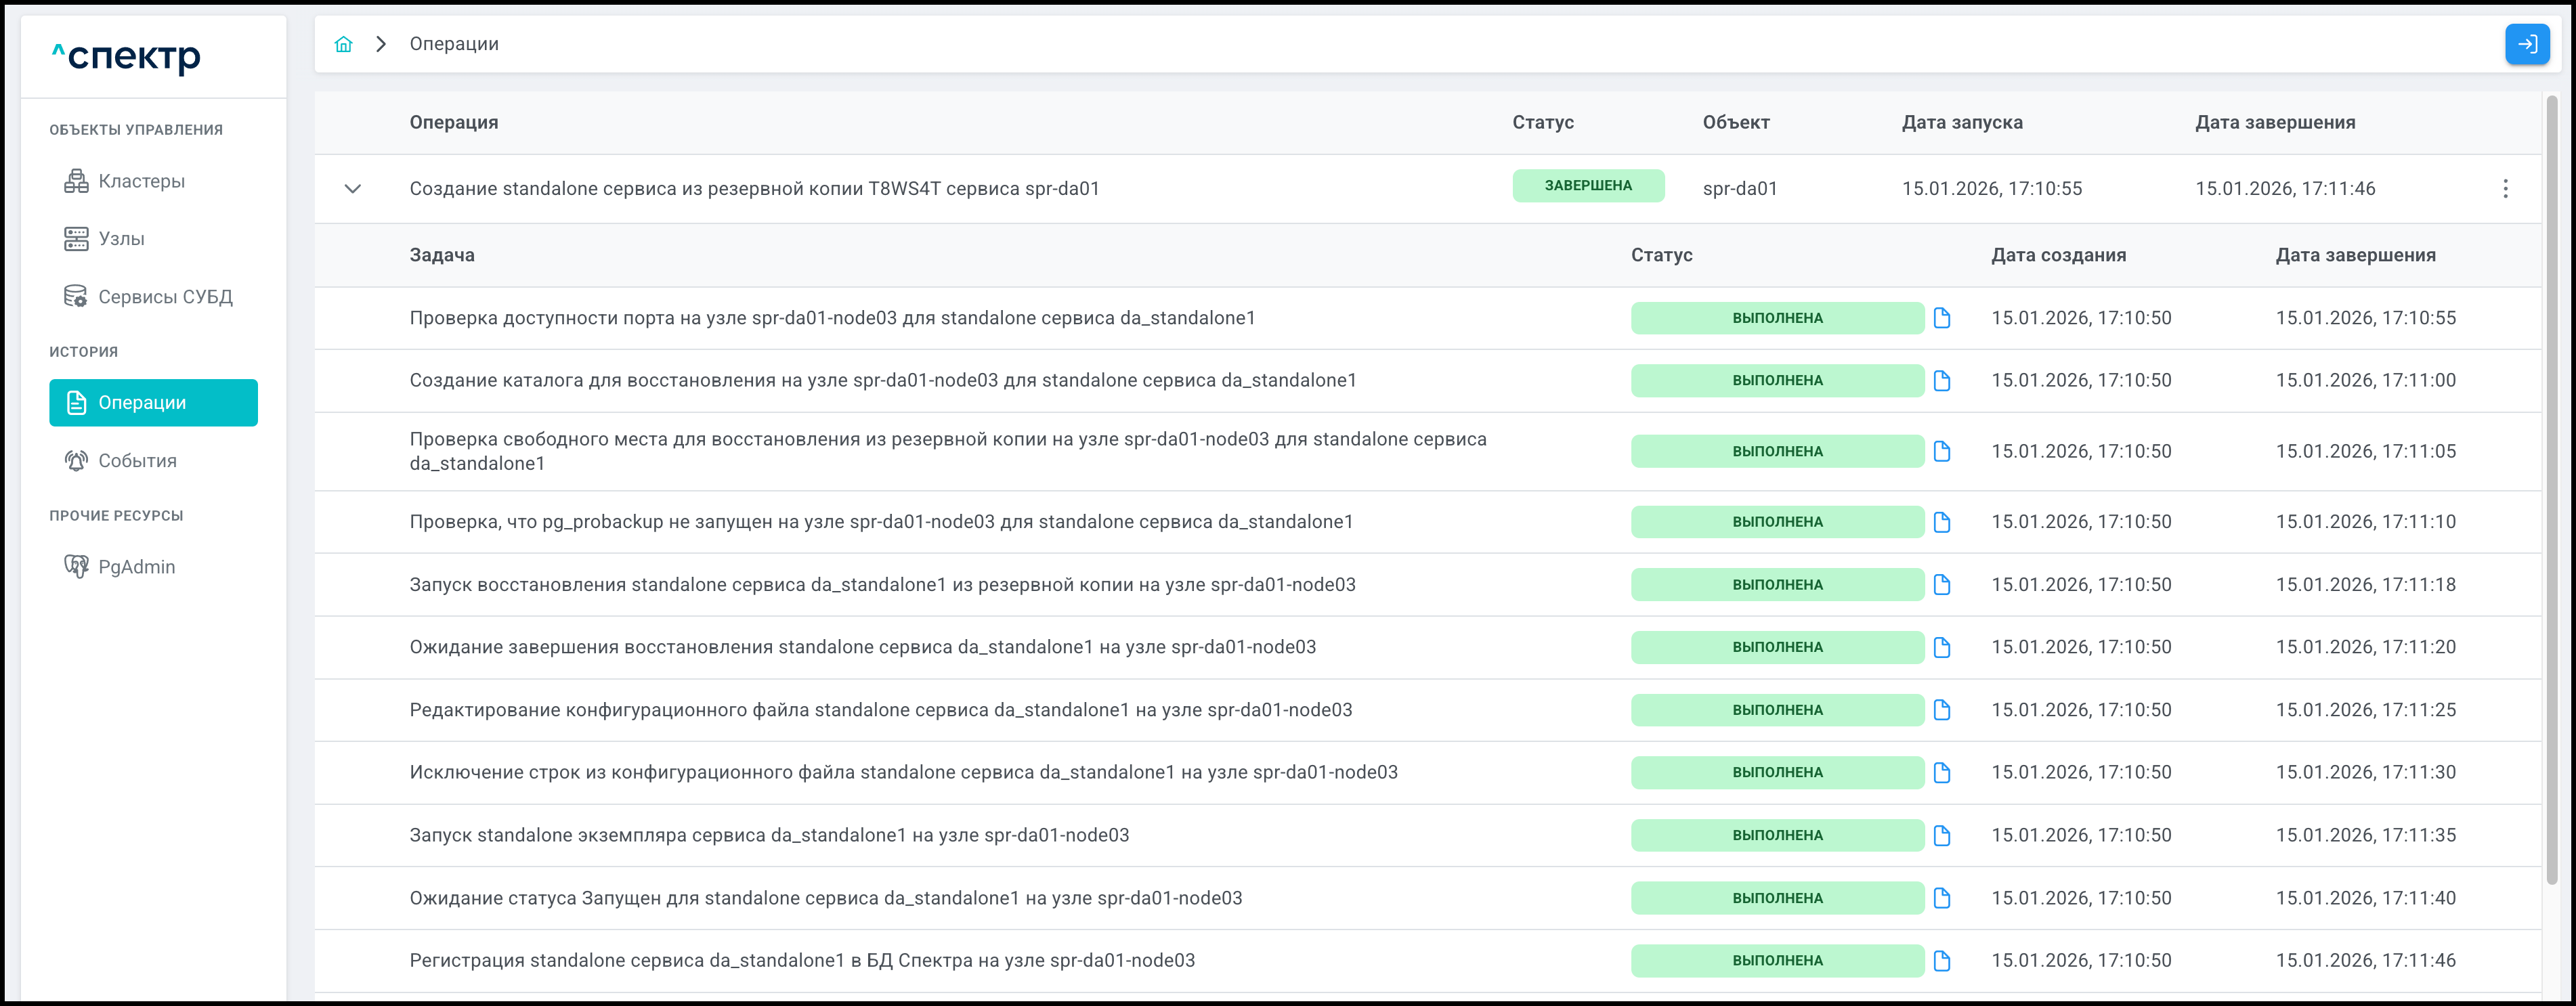2576x1006 pixels.
Task: Collapse the standalone service creation operation row
Action: (x=352, y=189)
